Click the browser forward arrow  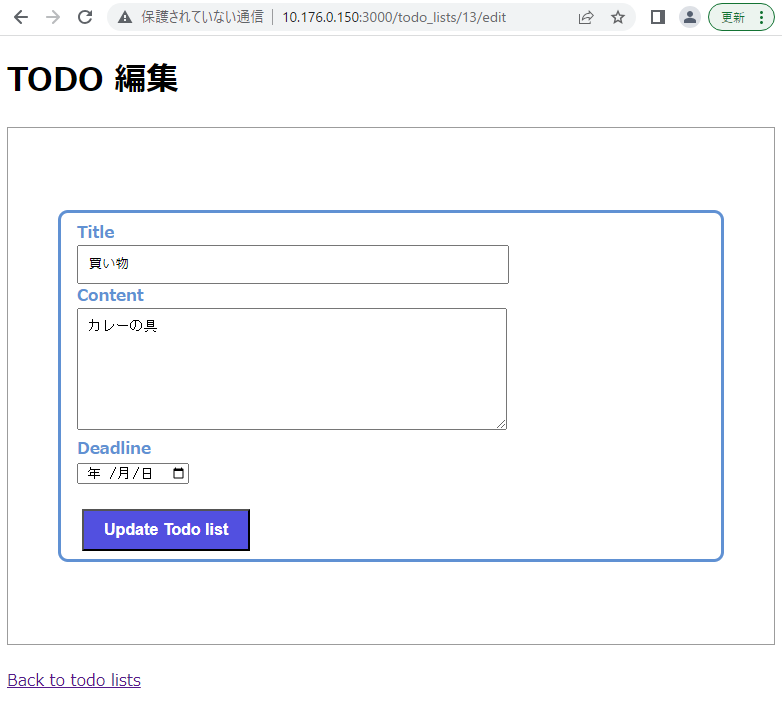(x=53, y=17)
